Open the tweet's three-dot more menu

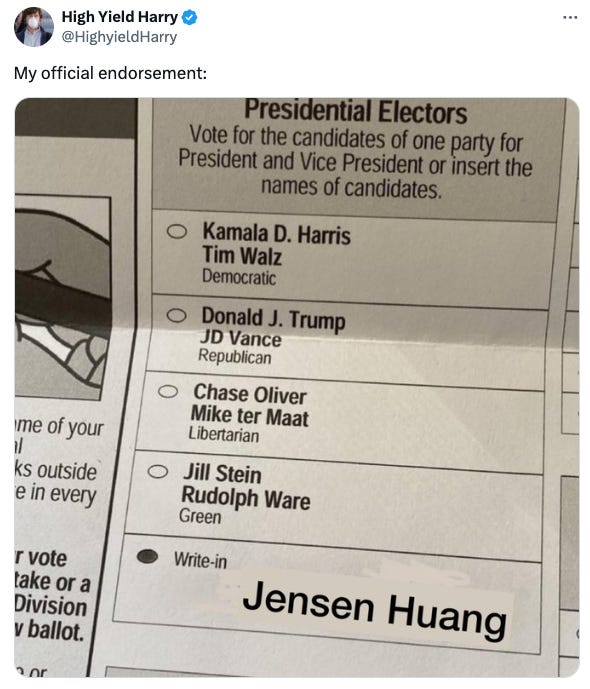pos(570,18)
